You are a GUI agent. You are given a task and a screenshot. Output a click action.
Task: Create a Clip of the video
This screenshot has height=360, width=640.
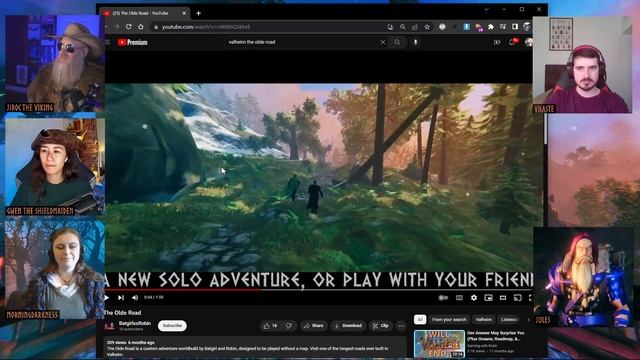click(x=380, y=326)
